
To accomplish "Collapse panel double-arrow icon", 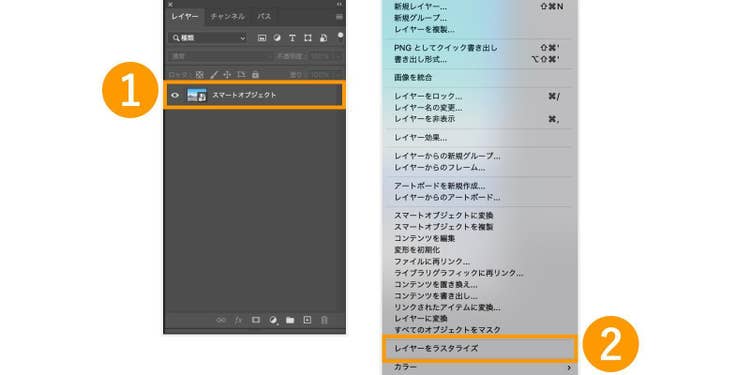I will coord(340,4).
